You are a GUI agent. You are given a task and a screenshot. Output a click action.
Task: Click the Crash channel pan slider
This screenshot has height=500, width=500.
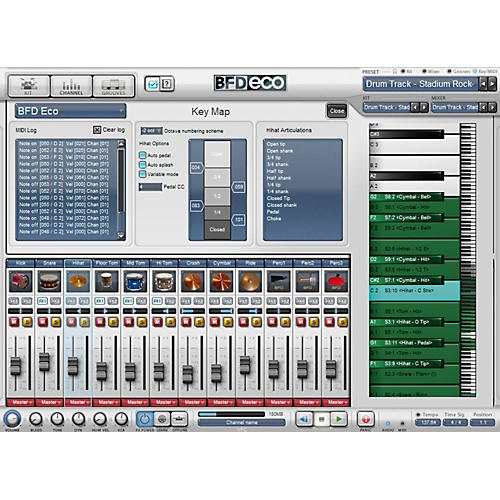pos(193,311)
